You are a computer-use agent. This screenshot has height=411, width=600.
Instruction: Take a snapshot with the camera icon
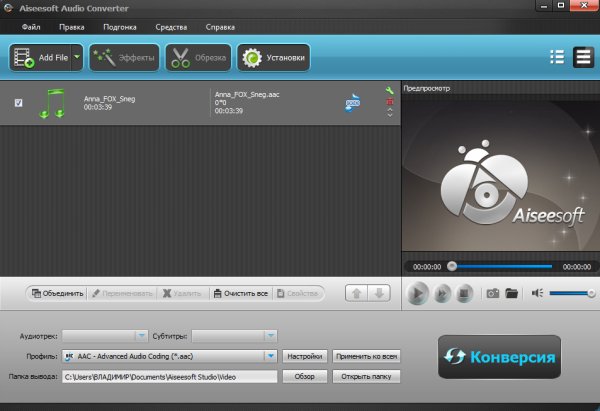pyautogui.click(x=492, y=294)
